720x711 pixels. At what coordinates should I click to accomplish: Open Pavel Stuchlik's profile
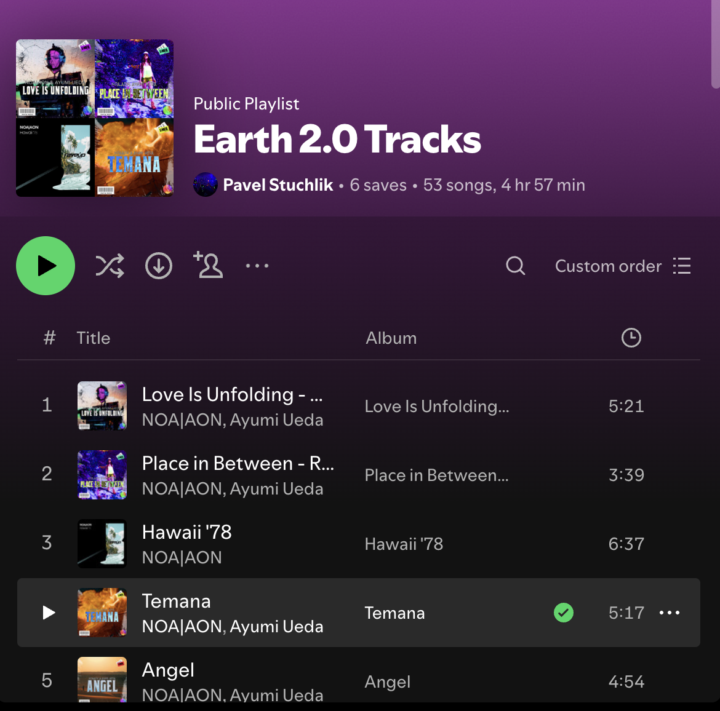[278, 185]
